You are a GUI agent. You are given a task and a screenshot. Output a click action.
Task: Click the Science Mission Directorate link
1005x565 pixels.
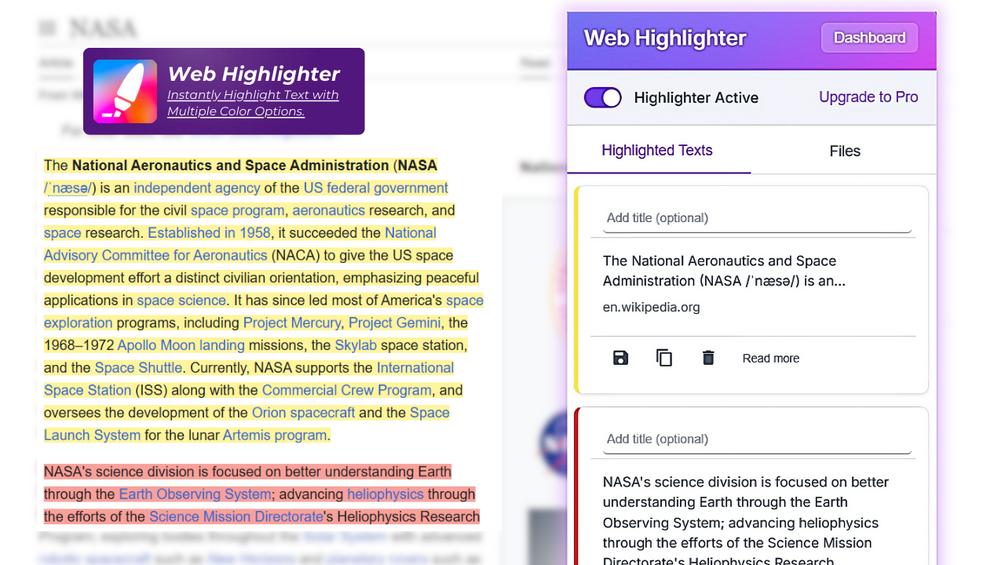tap(236, 517)
